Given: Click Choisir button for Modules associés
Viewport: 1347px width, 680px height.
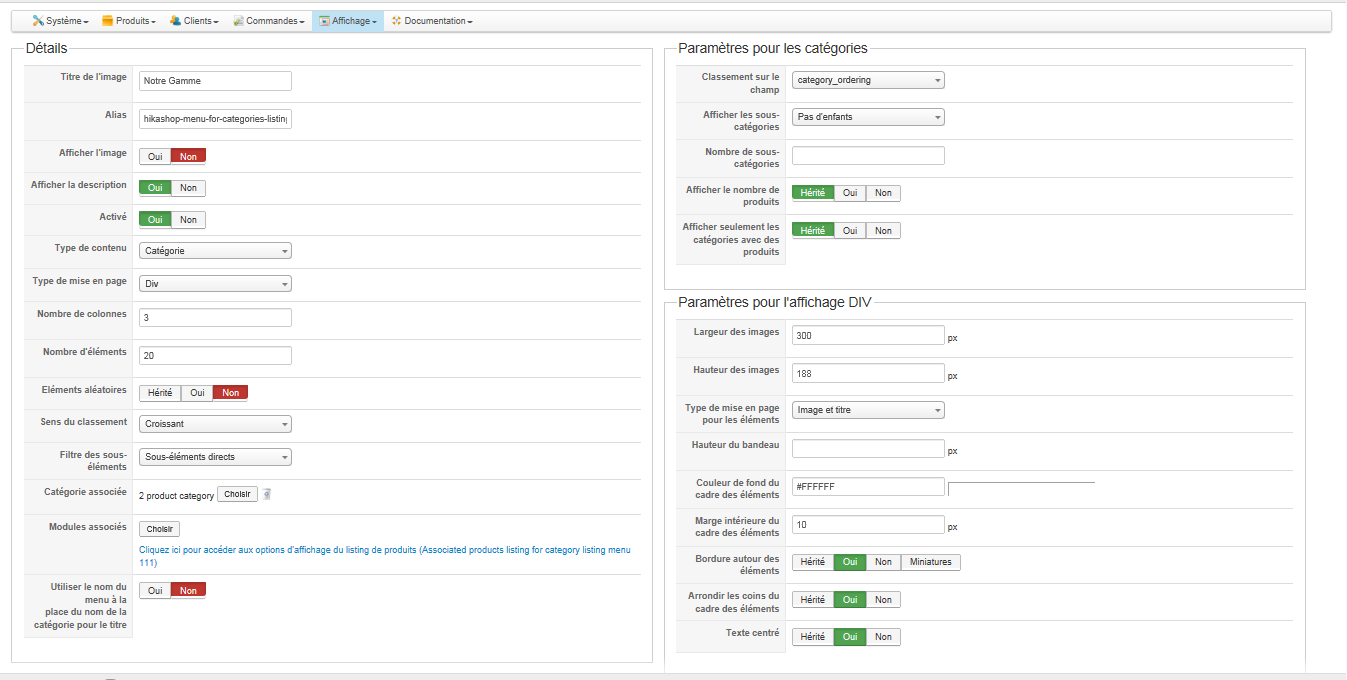Looking at the screenshot, I should point(159,529).
